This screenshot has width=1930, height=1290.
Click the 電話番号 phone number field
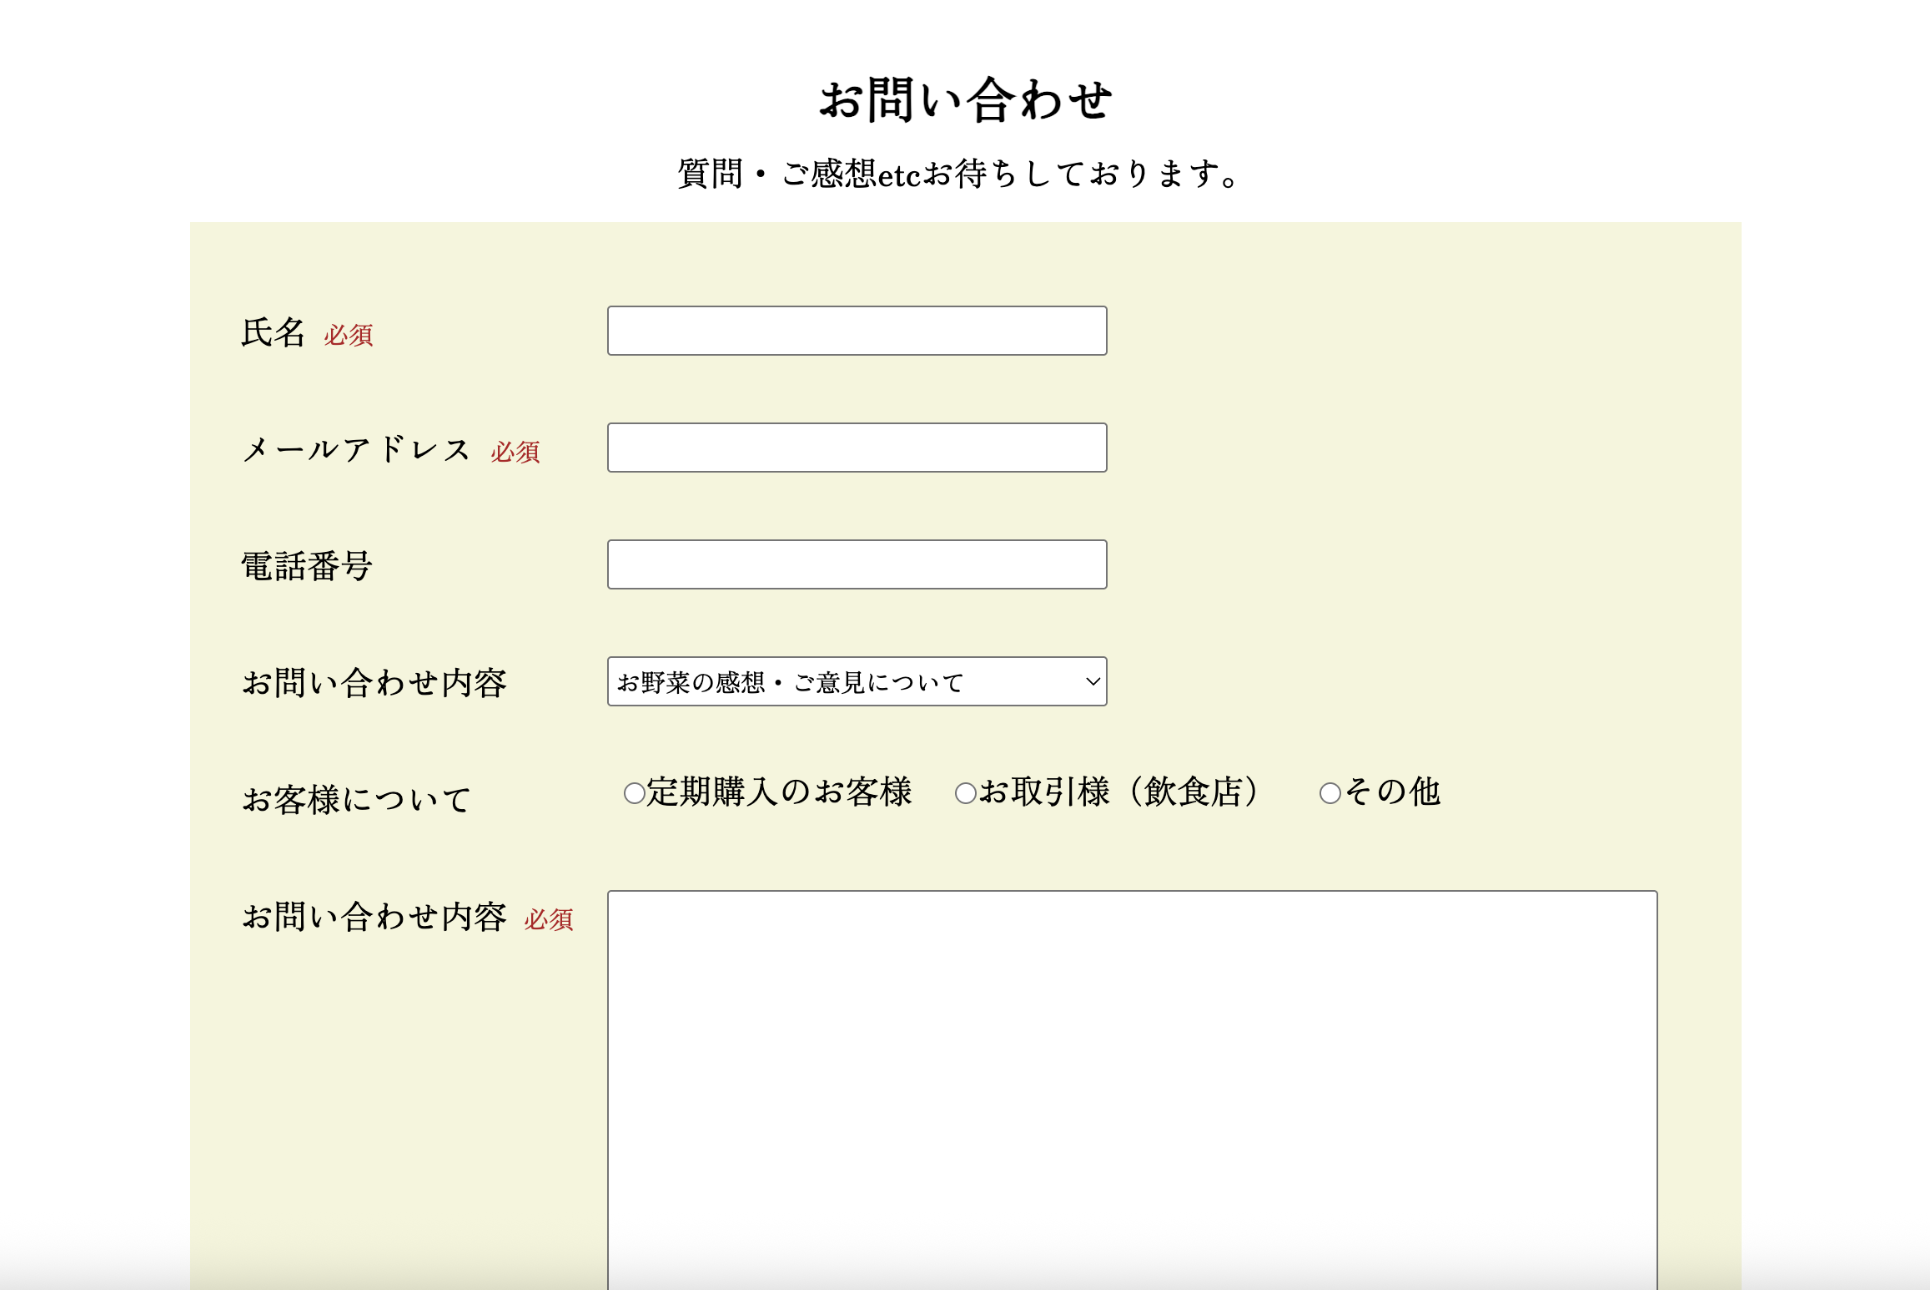(856, 565)
